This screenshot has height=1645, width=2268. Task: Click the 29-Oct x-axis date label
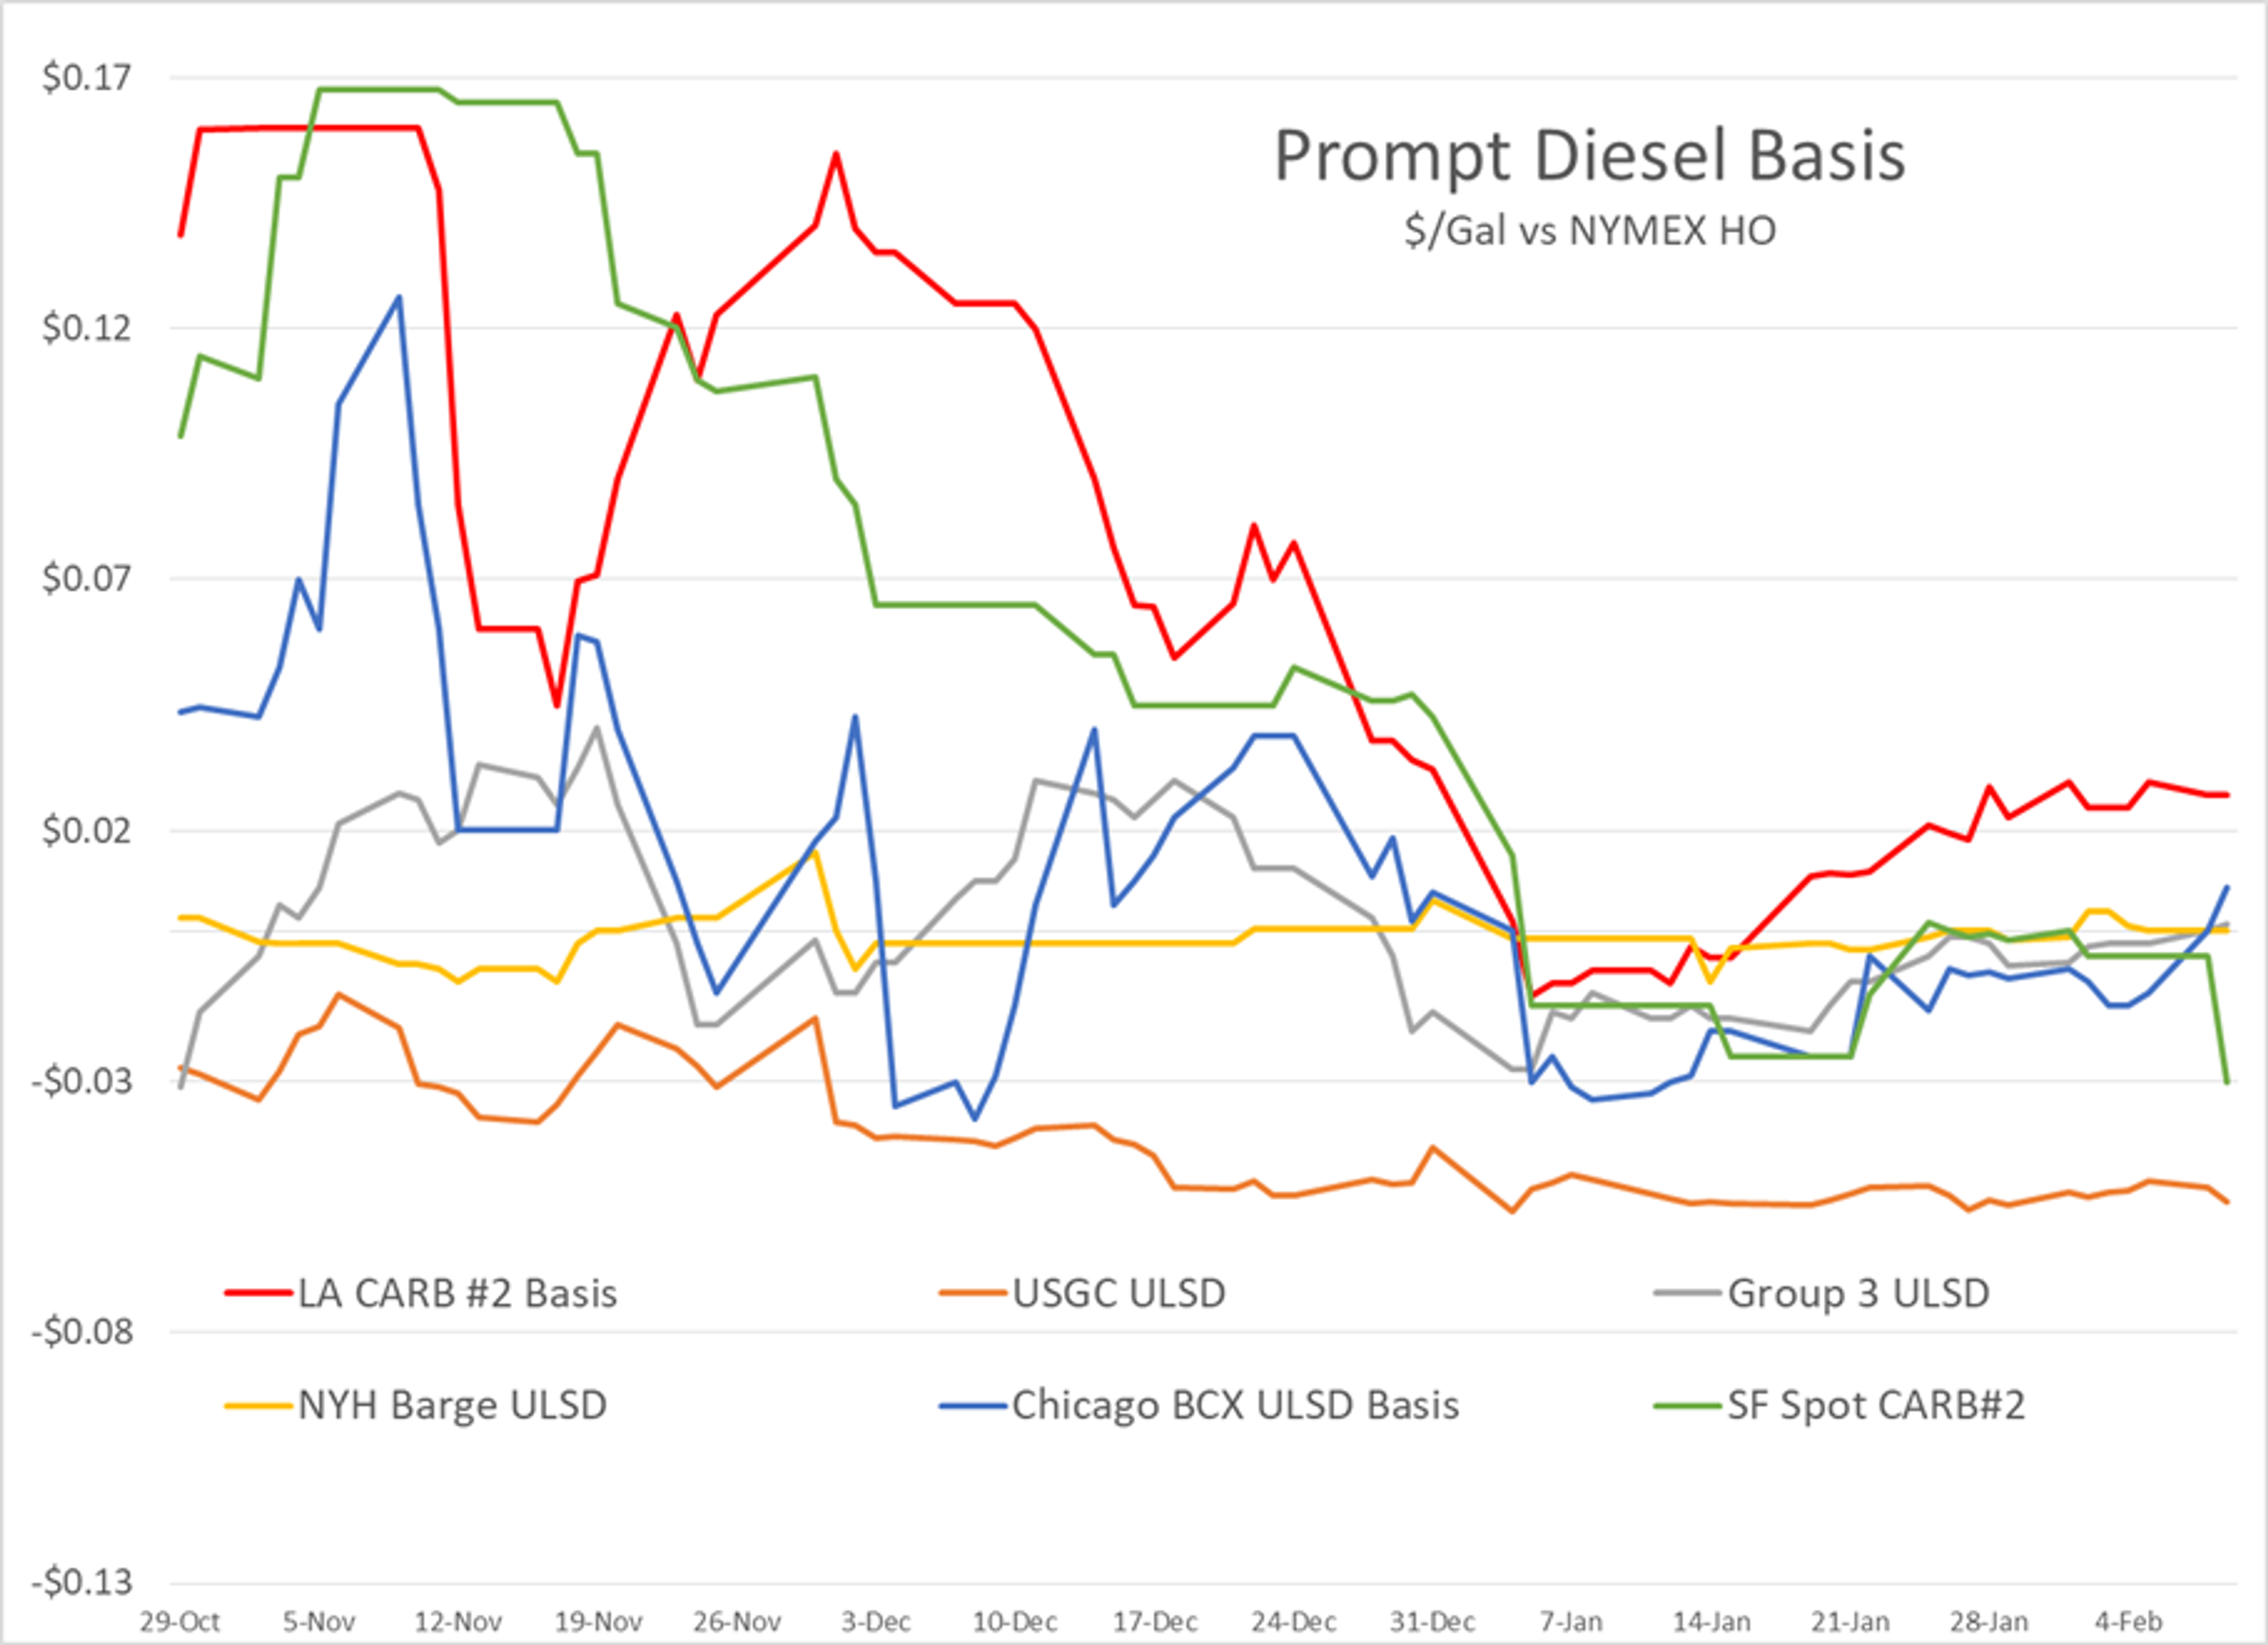click(180, 1621)
